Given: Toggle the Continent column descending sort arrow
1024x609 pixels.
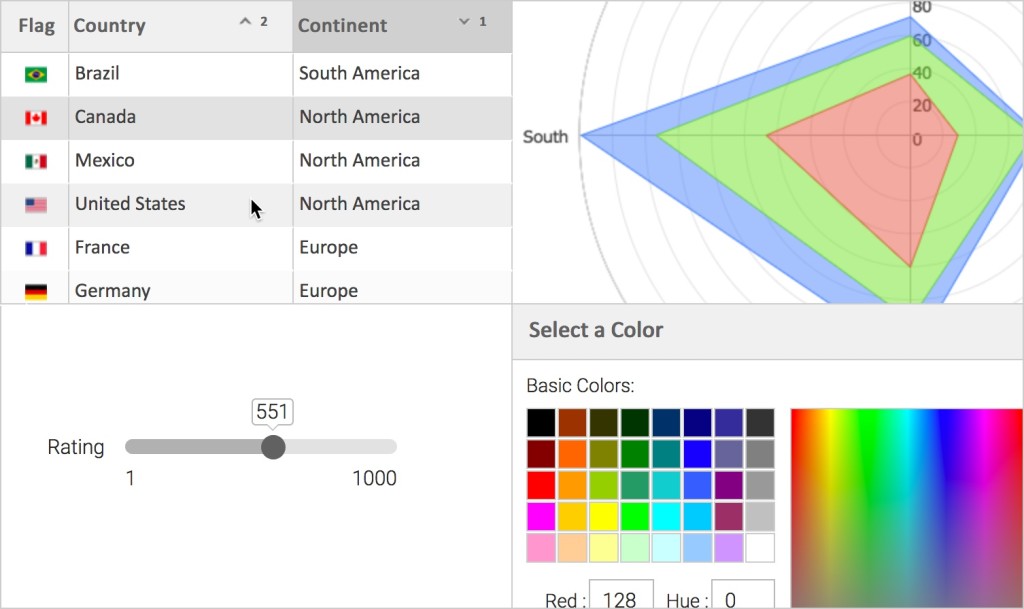Looking at the screenshot, I should click(x=464, y=22).
